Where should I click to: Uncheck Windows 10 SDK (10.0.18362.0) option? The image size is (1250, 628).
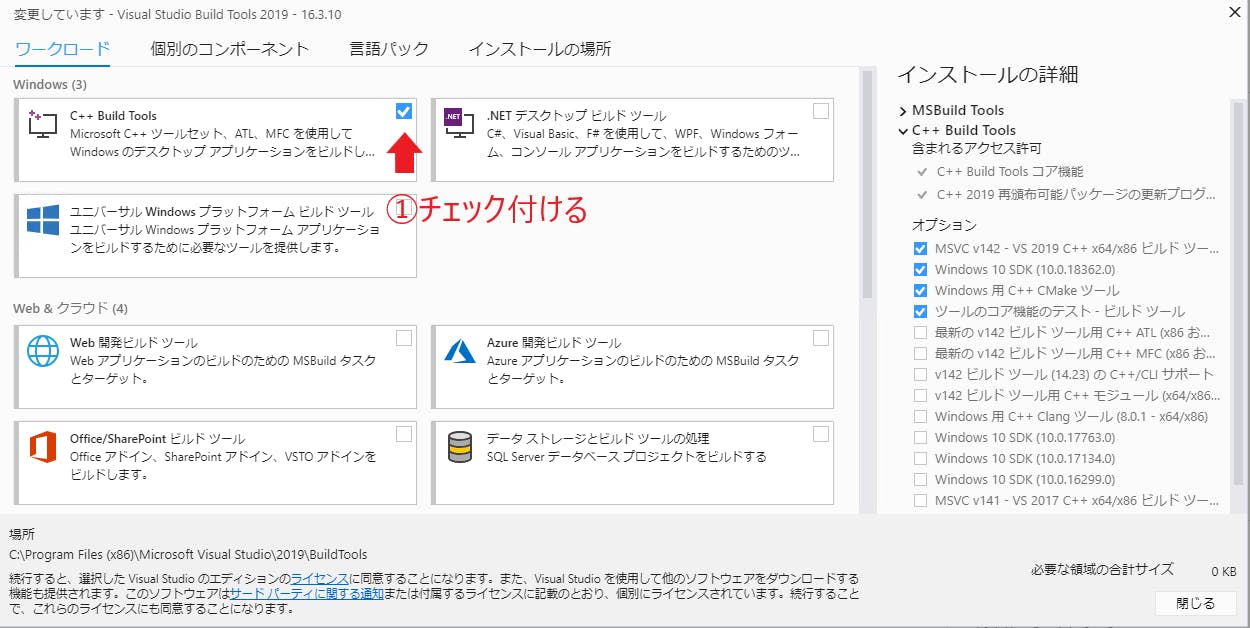click(920, 269)
